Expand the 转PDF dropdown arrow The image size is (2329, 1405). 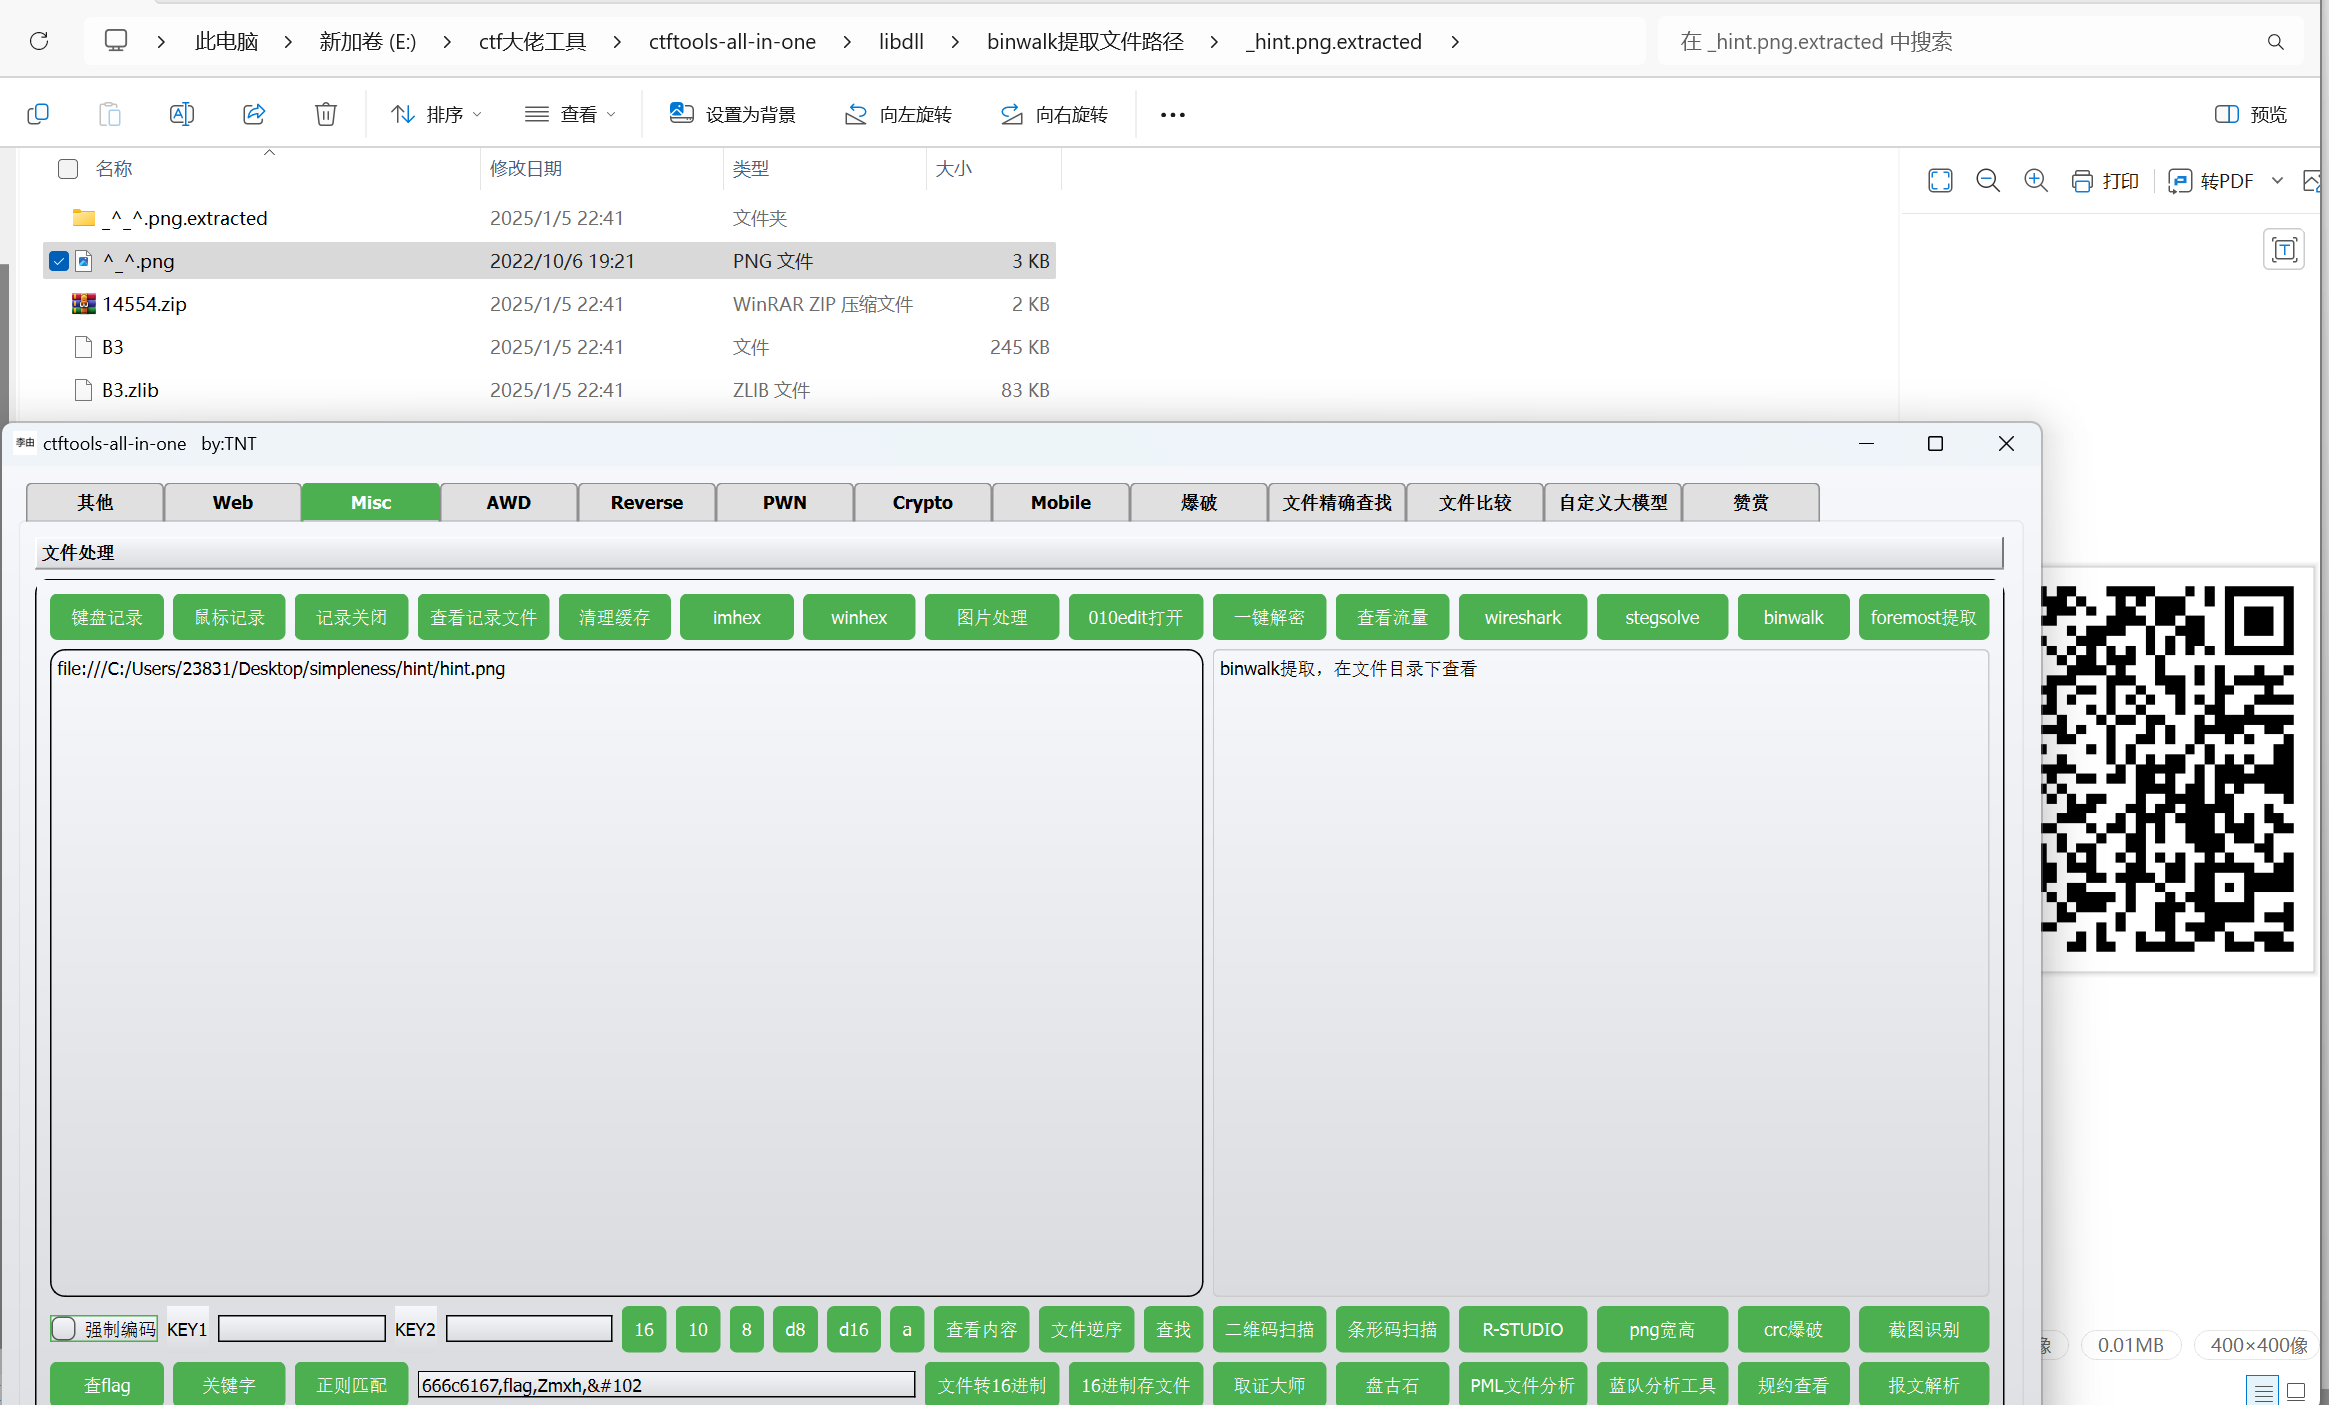(x=2277, y=181)
